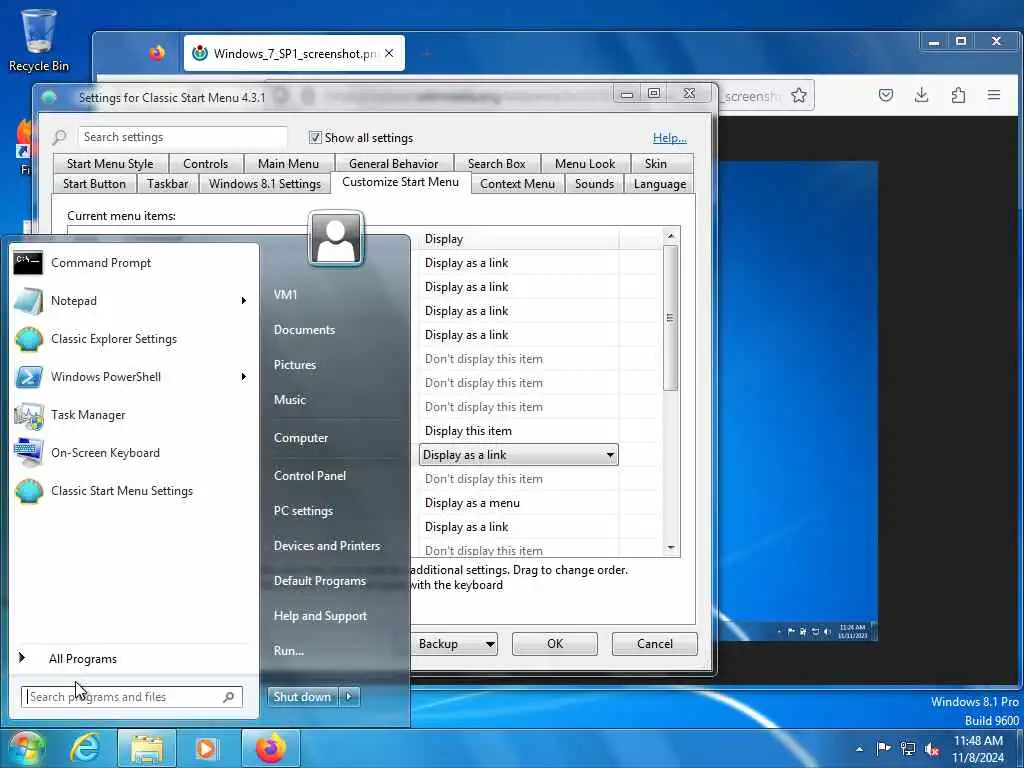Image resolution: width=1024 pixels, height=768 pixels.
Task: Switch to Start Menu Style tab
Action: (x=110, y=164)
